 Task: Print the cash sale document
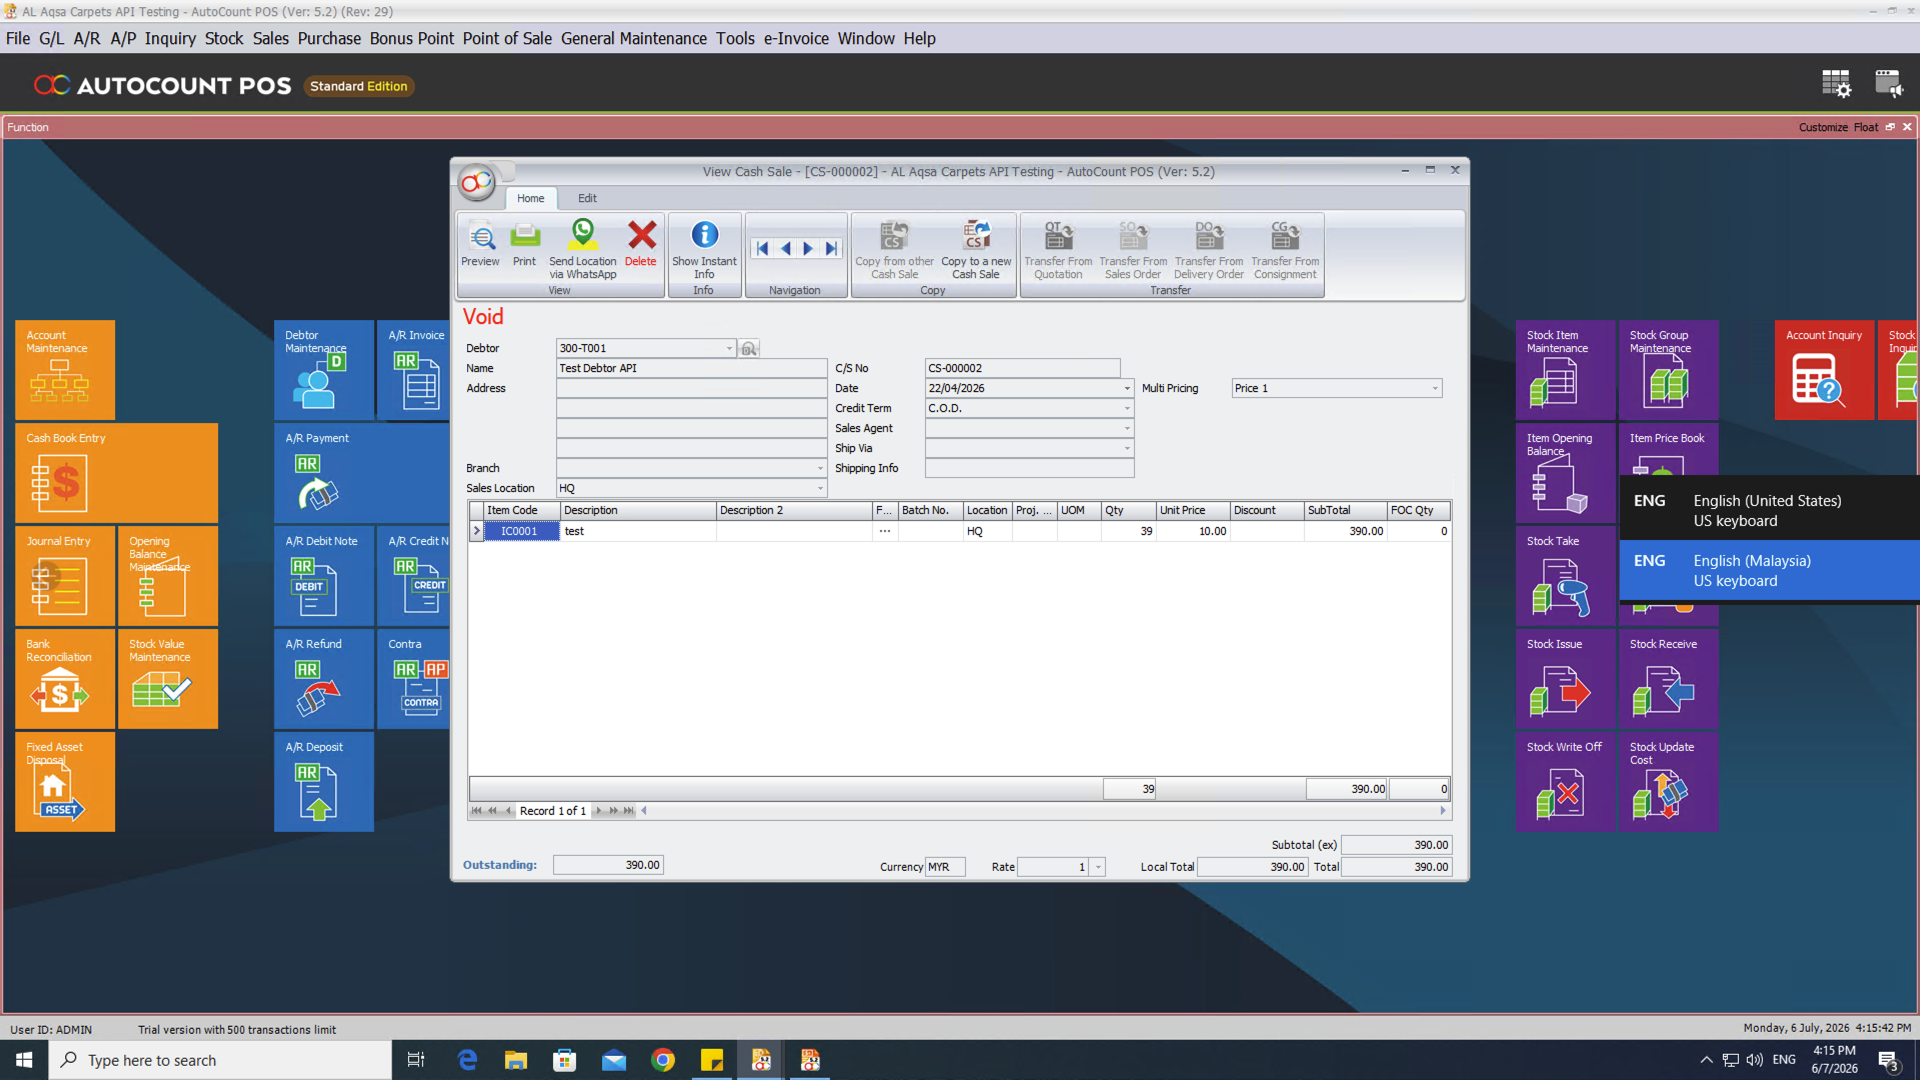pyautogui.click(x=524, y=244)
